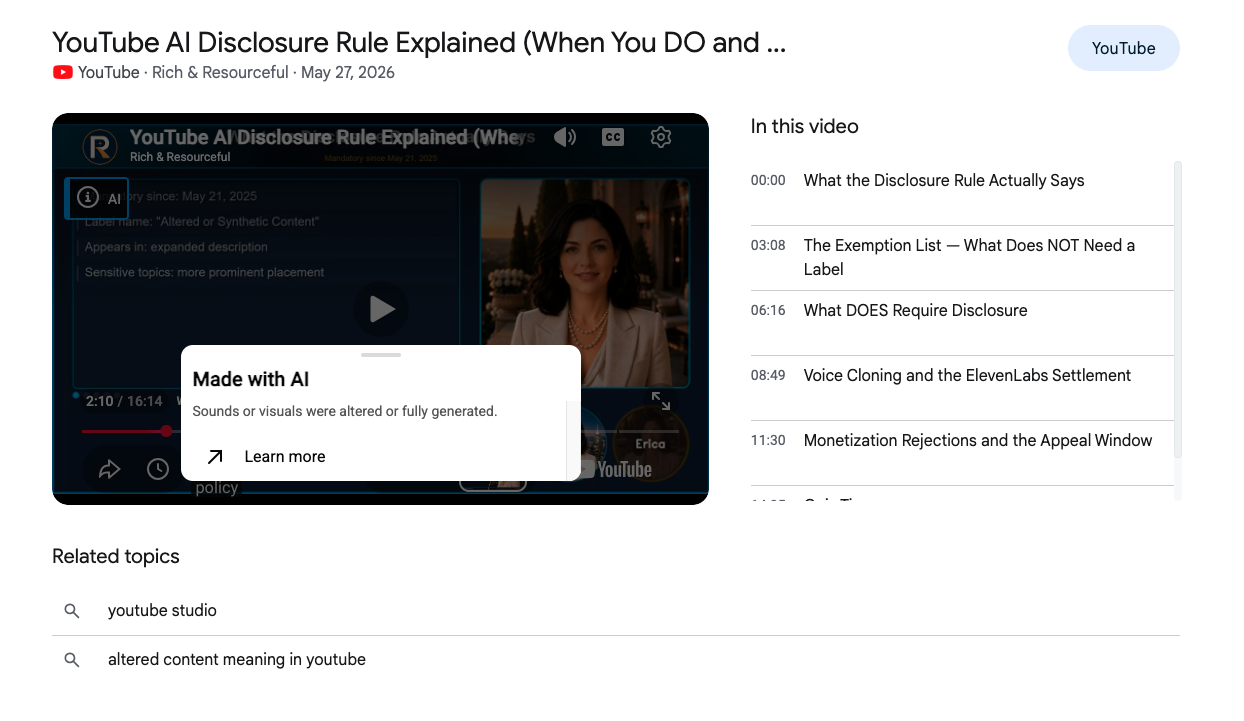
Task: Toggle closed captions with the CC icon
Action: [613, 137]
